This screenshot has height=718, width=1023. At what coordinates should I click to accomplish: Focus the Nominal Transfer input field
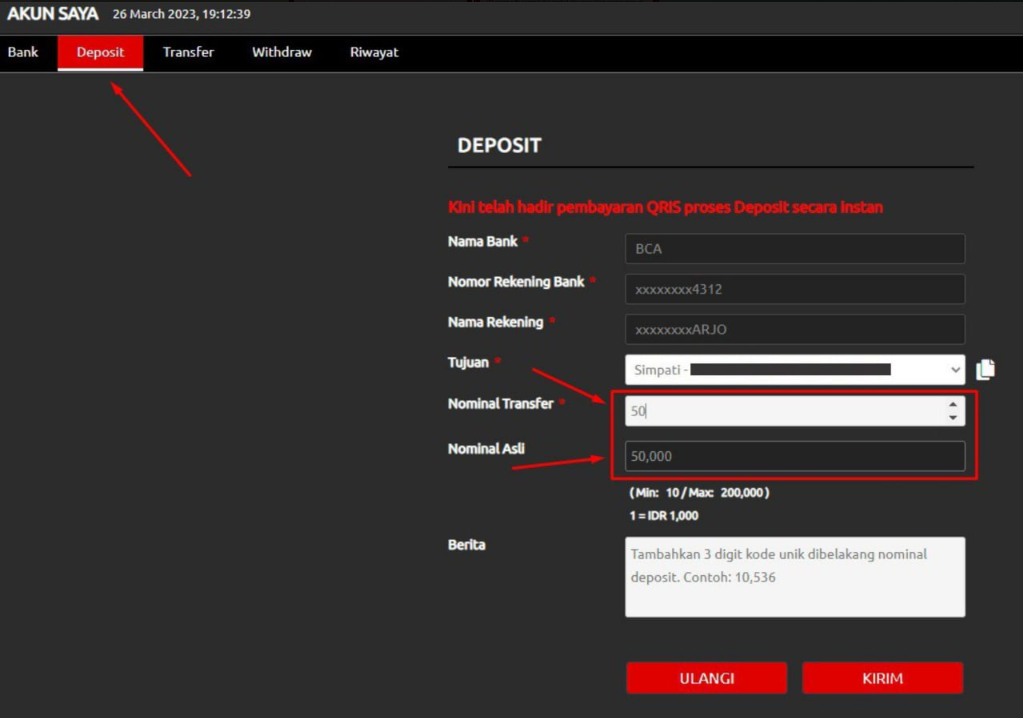tap(780, 411)
